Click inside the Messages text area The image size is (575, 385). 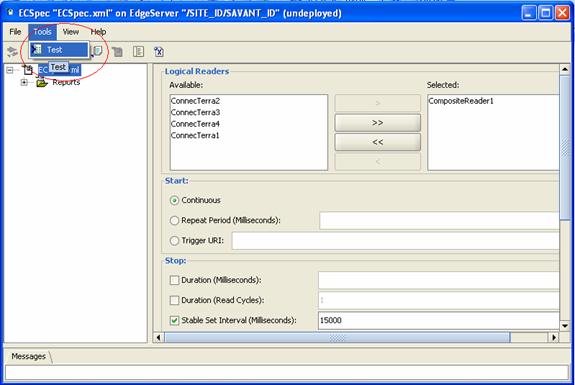[x=287, y=373]
